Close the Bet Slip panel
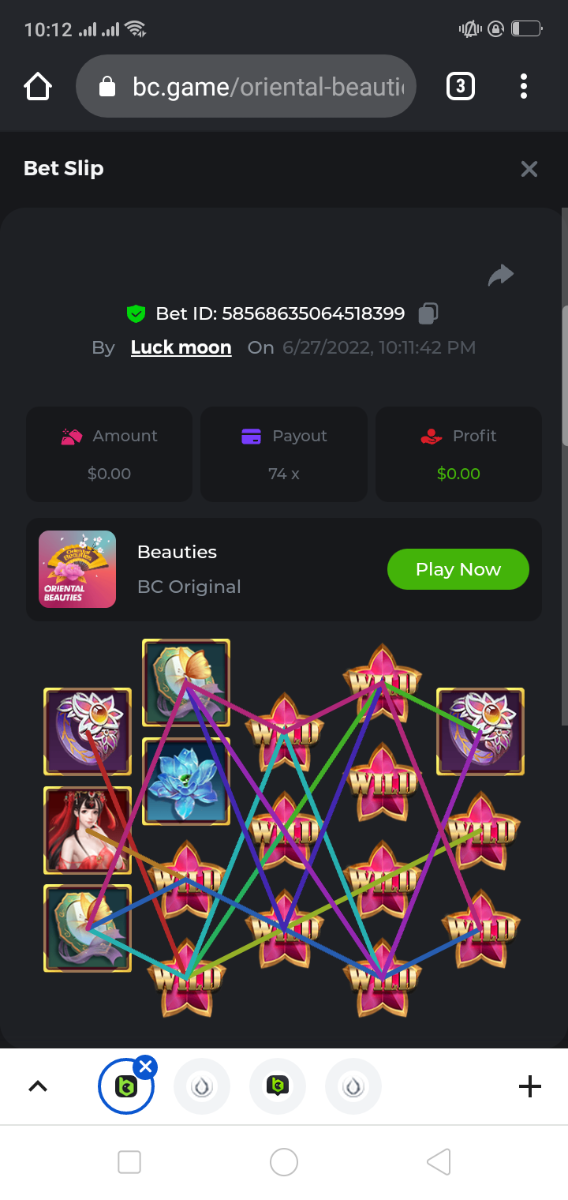This screenshot has height=1200, width=568. [x=529, y=169]
